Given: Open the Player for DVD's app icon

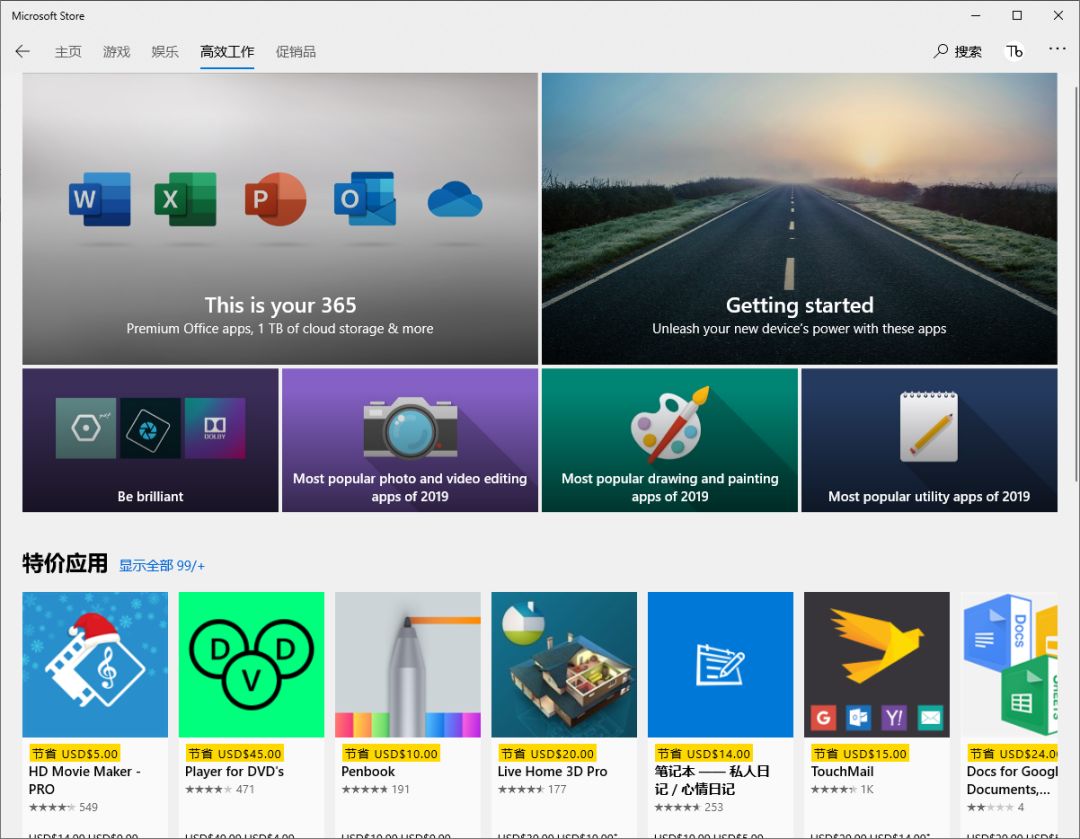Looking at the screenshot, I should click(x=251, y=665).
